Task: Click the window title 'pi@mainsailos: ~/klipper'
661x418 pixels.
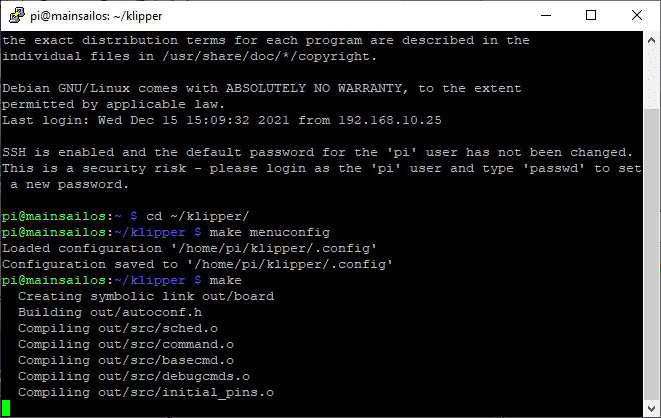Action: coord(96,16)
